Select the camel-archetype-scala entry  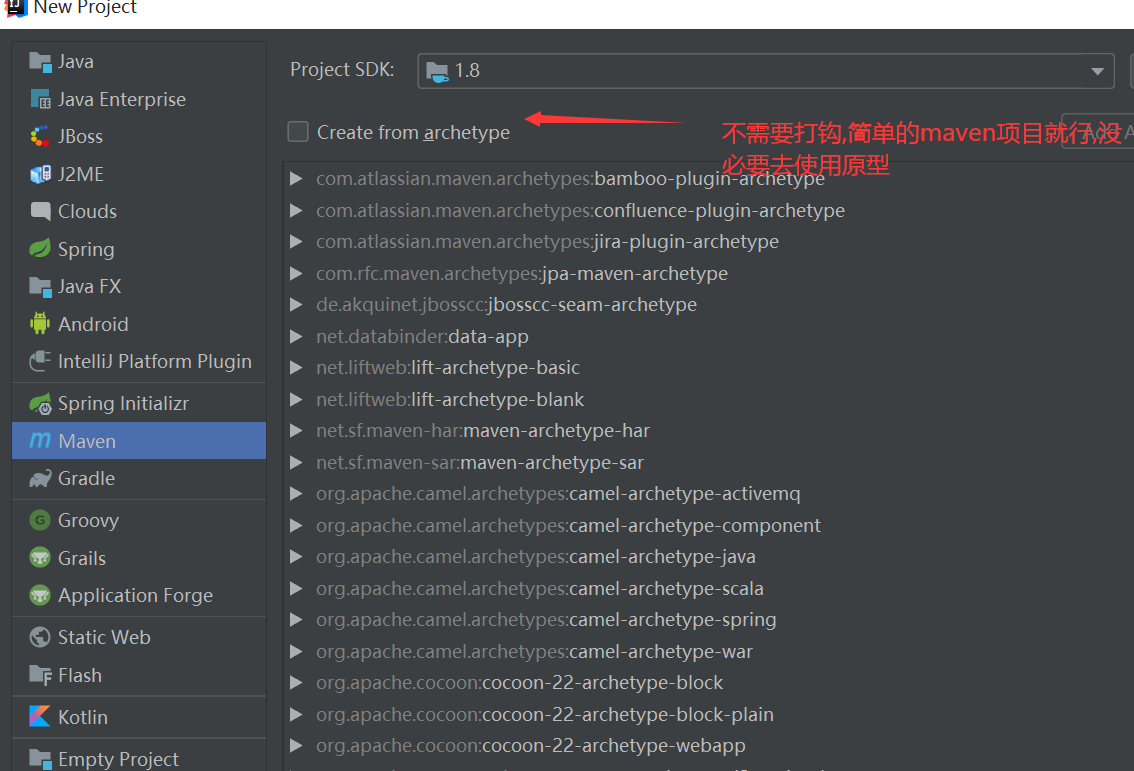540,588
